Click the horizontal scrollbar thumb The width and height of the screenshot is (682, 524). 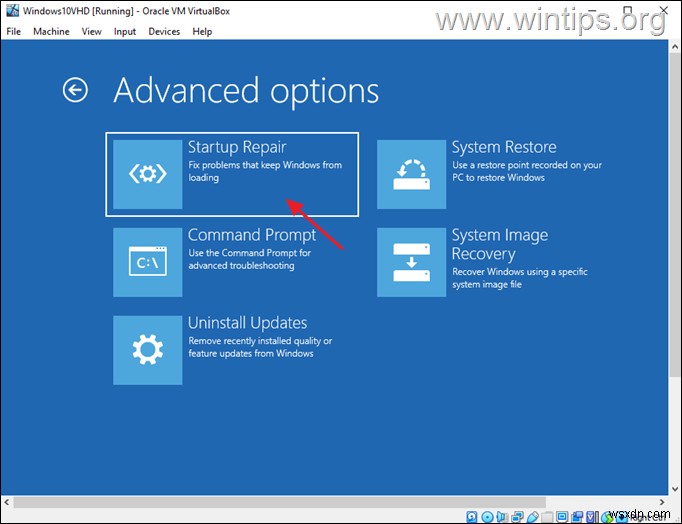tap(280, 502)
